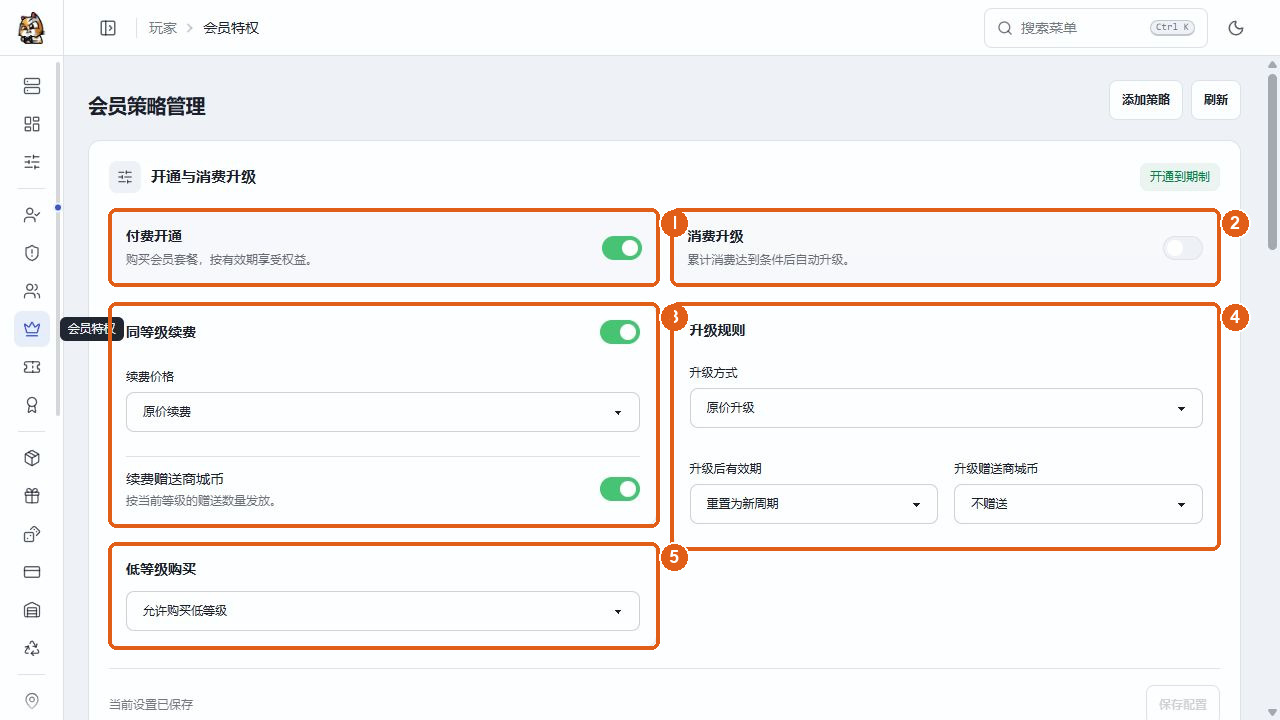Switch to dark mode moon icon

click(1236, 28)
